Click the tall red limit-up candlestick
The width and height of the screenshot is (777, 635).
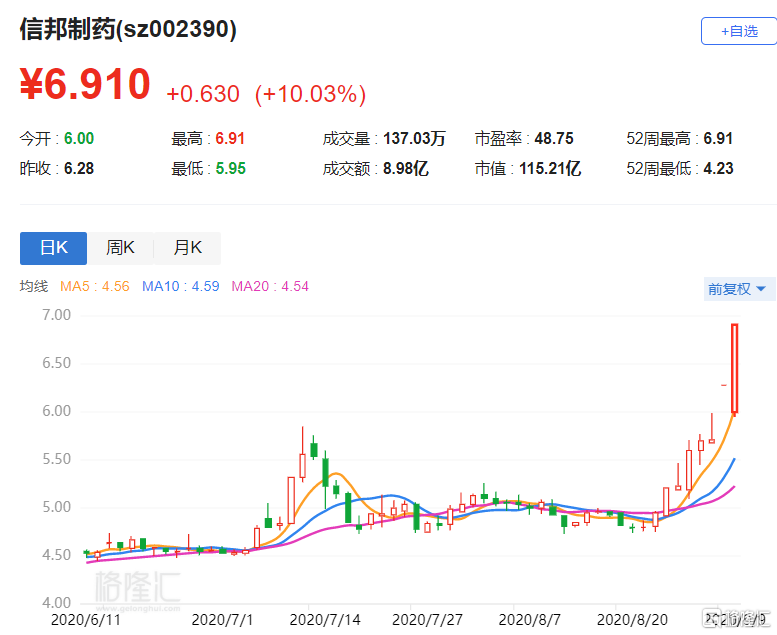pos(734,369)
